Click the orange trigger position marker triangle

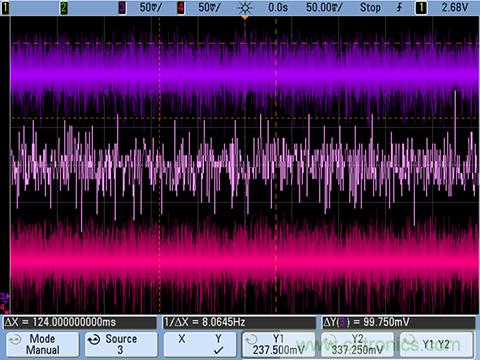(x=245, y=17)
